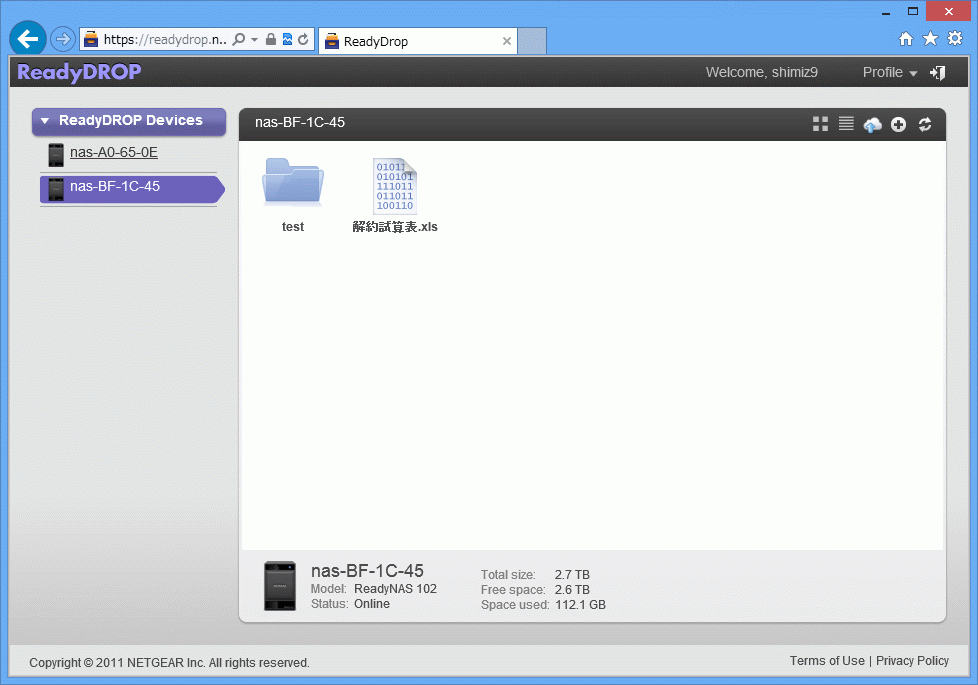Screen dimensions: 978x685
Task: Click the logout door icon
Action: [x=937, y=72]
